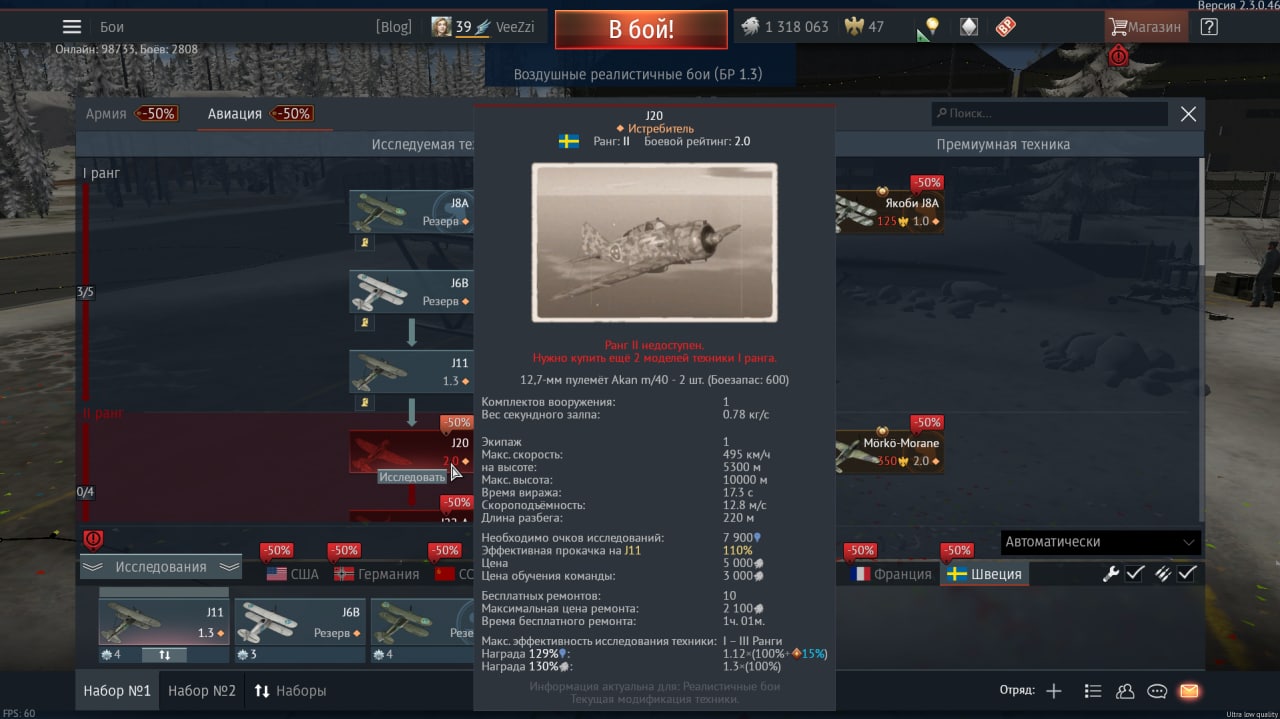Open the squad list icon
This screenshot has height=719, width=1280.
tap(1093, 691)
